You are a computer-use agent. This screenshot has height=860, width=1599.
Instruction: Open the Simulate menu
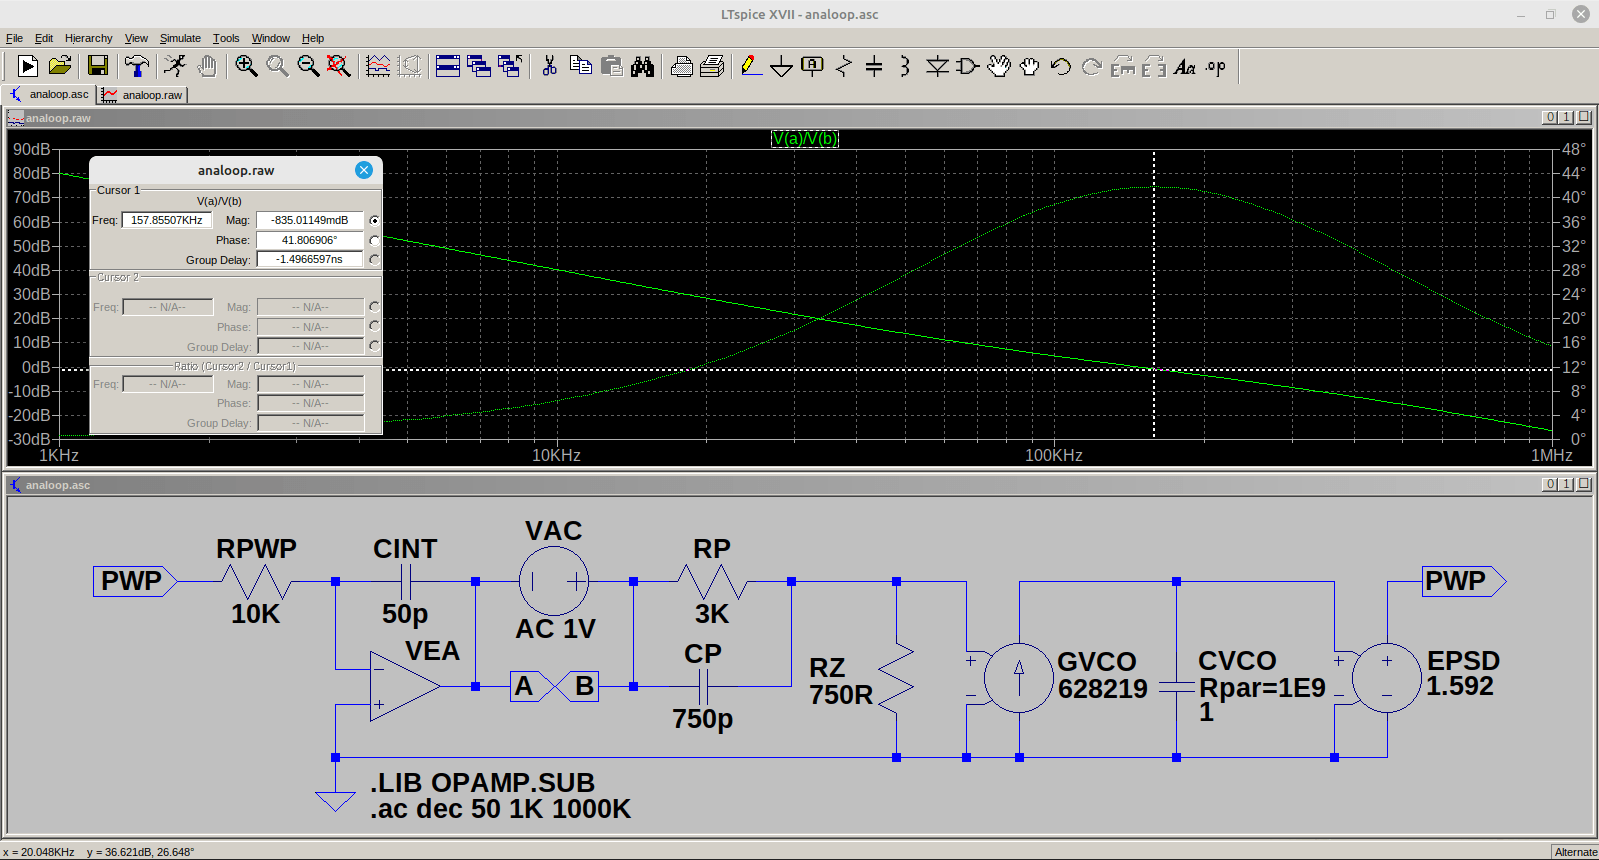tap(180, 38)
